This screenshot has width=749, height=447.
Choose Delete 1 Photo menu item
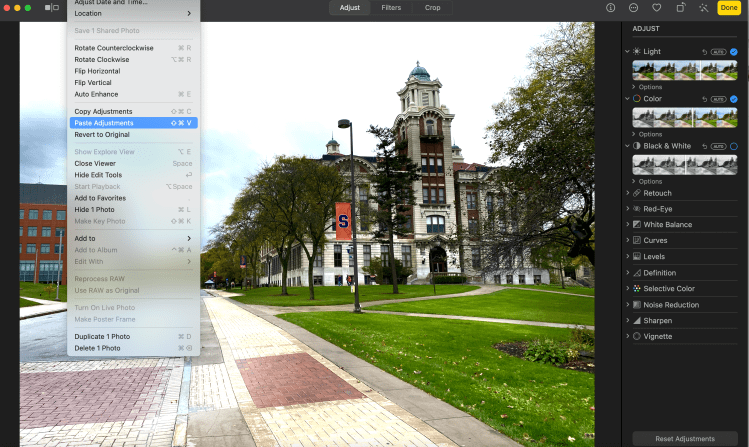click(x=133, y=348)
